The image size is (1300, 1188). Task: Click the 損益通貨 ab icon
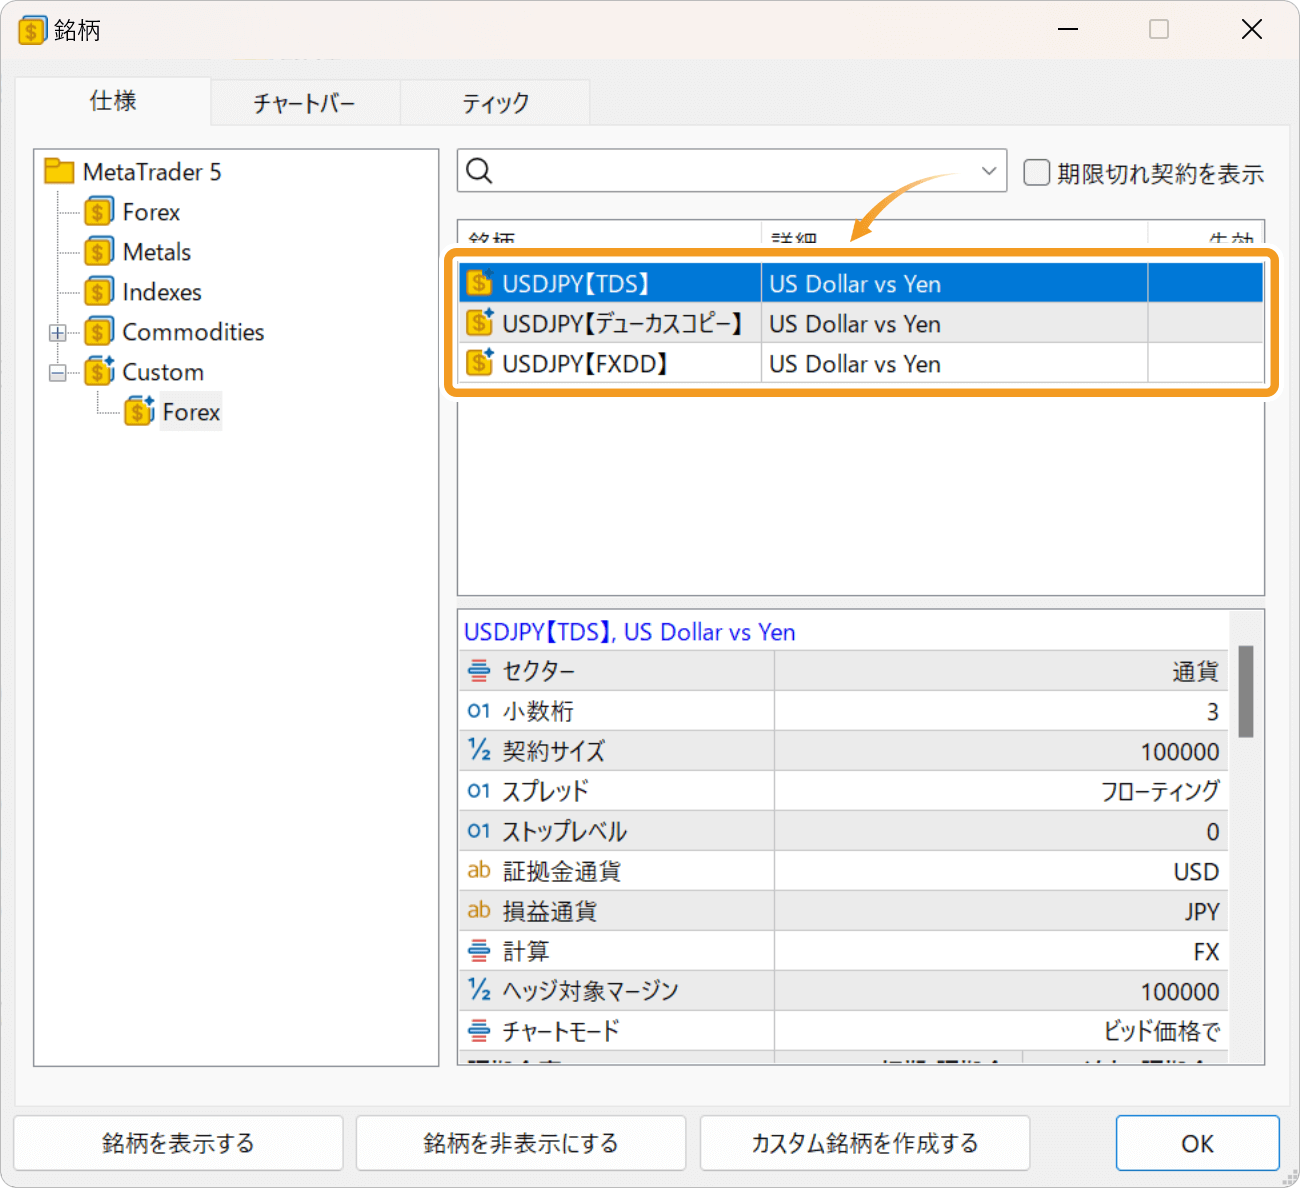pyautogui.click(x=479, y=910)
